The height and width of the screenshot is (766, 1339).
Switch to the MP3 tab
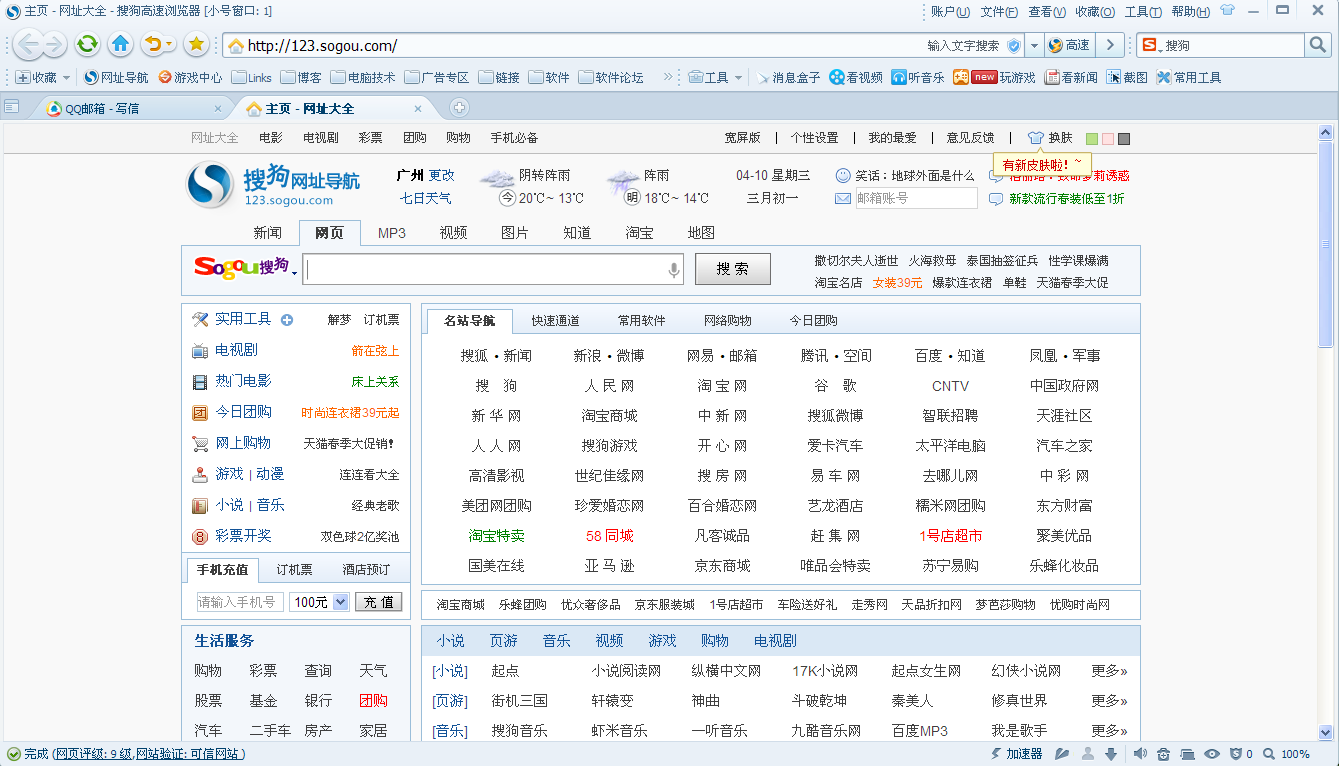390,232
